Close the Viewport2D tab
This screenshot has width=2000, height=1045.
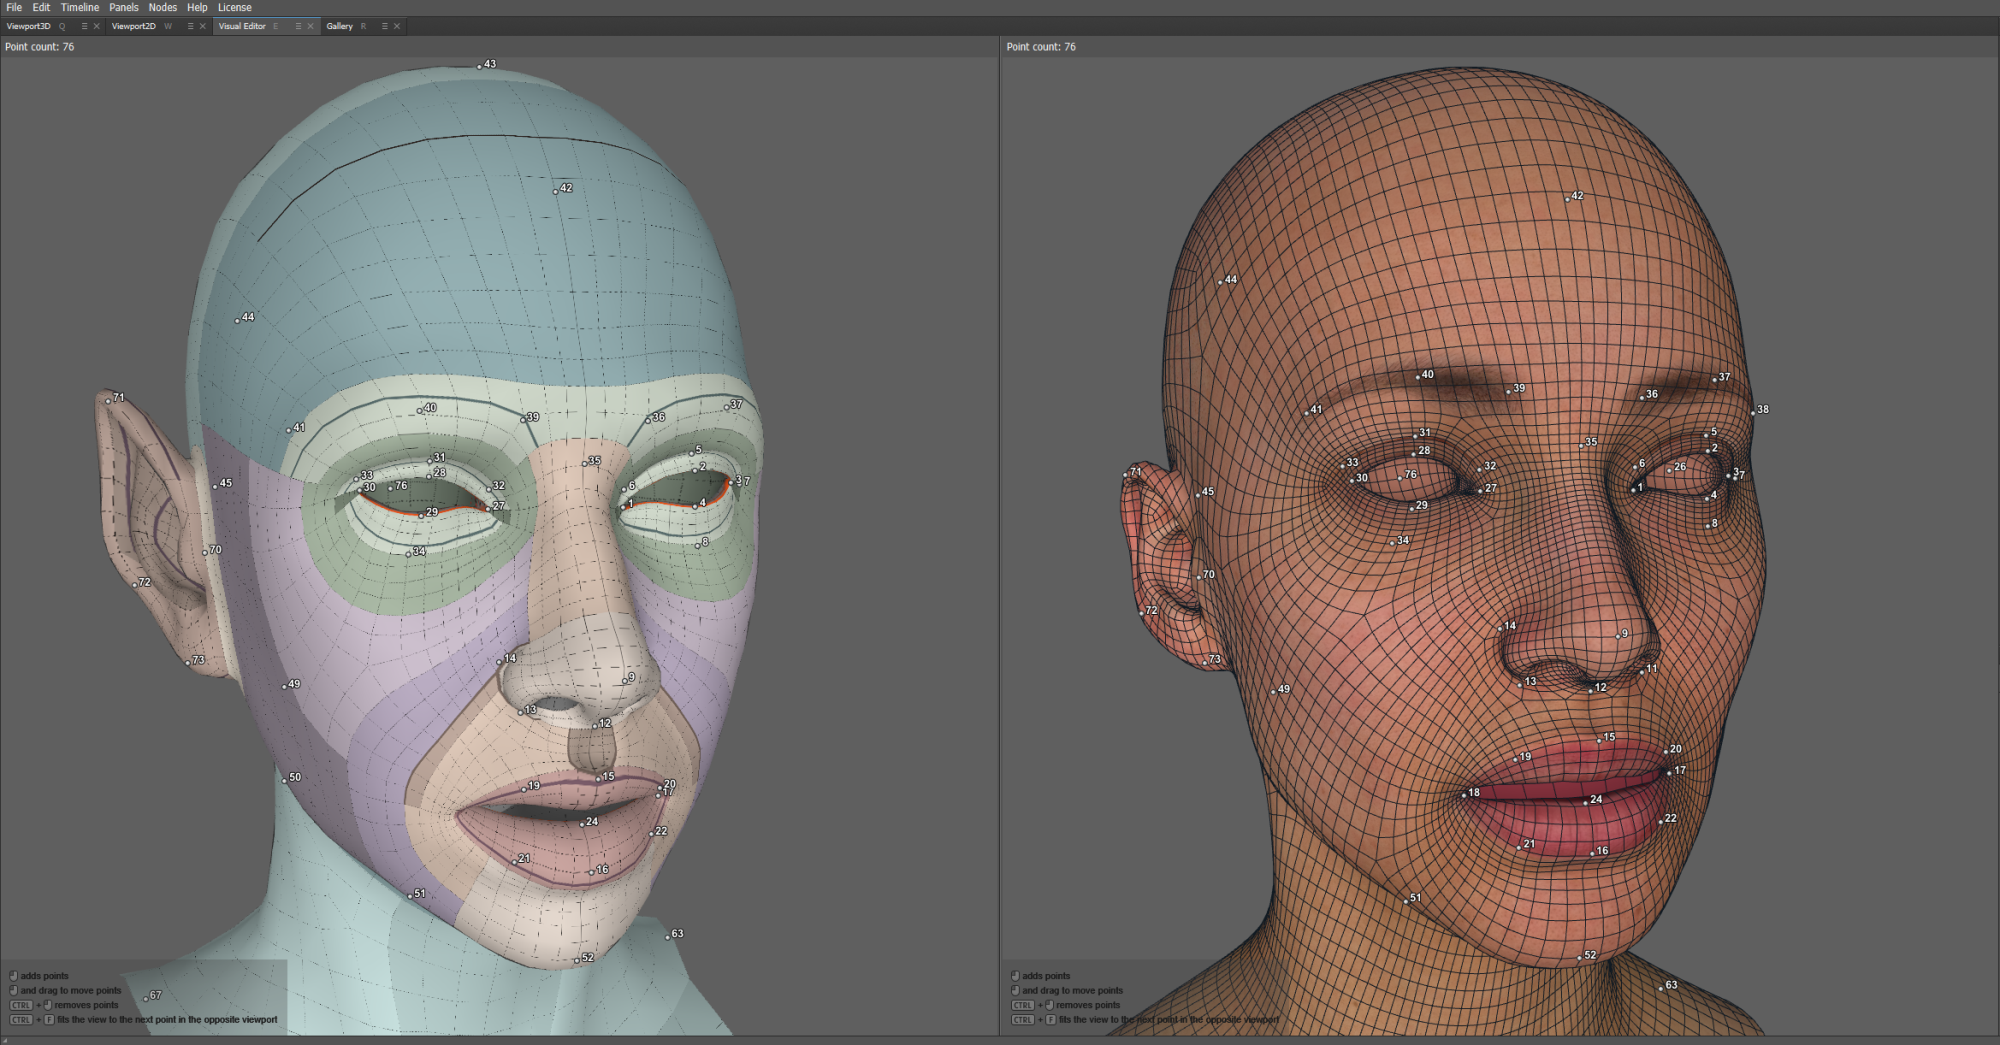coord(203,27)
